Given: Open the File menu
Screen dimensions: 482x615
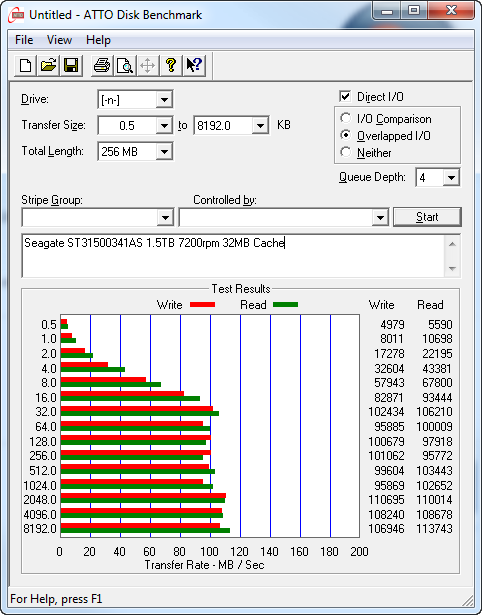Looking at the screenshot, I should [x=24, y=40].
